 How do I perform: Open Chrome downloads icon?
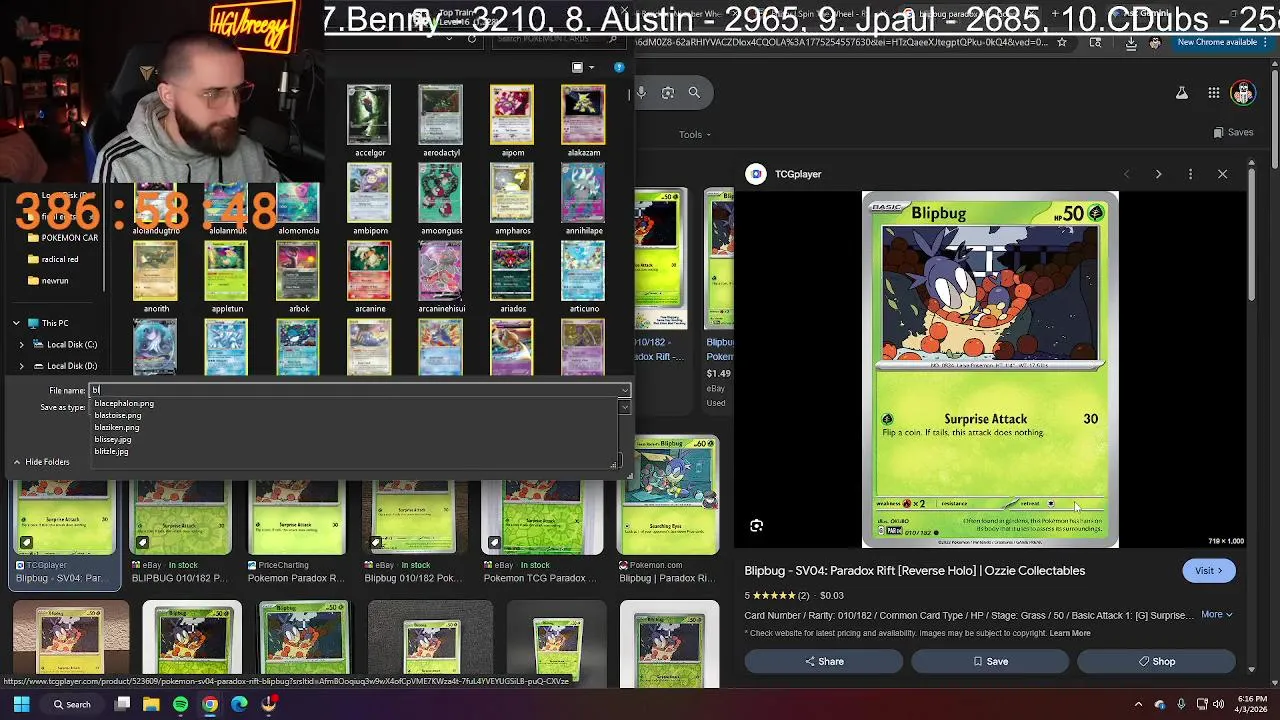coord(1131,43)
